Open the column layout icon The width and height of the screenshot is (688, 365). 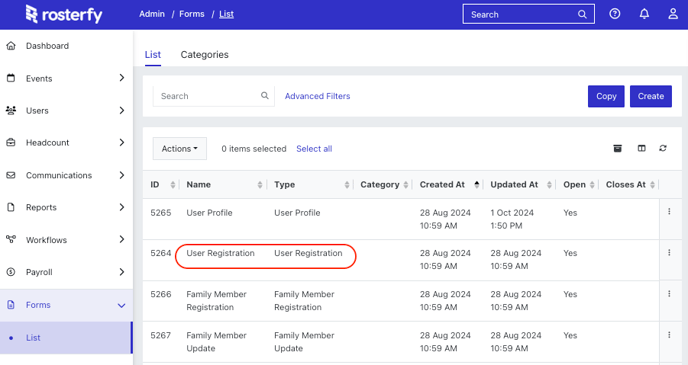[641, 148]
